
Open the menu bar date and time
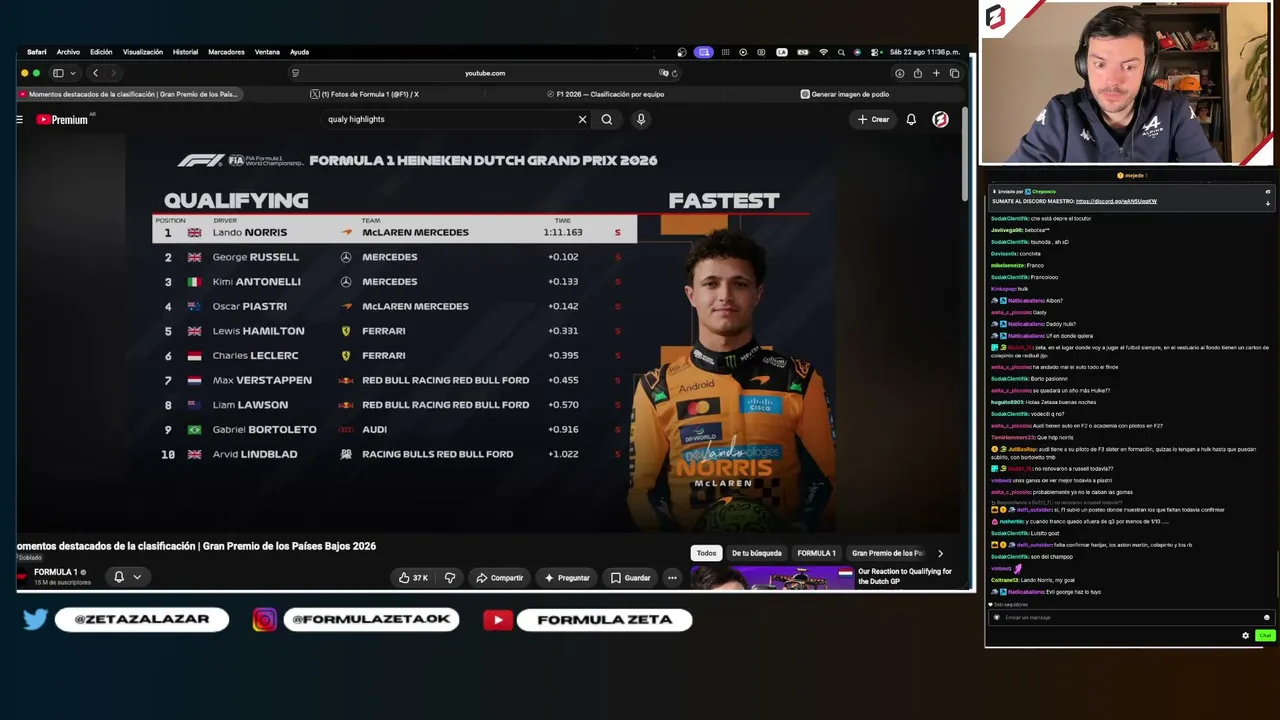click(x=924, y=52)
